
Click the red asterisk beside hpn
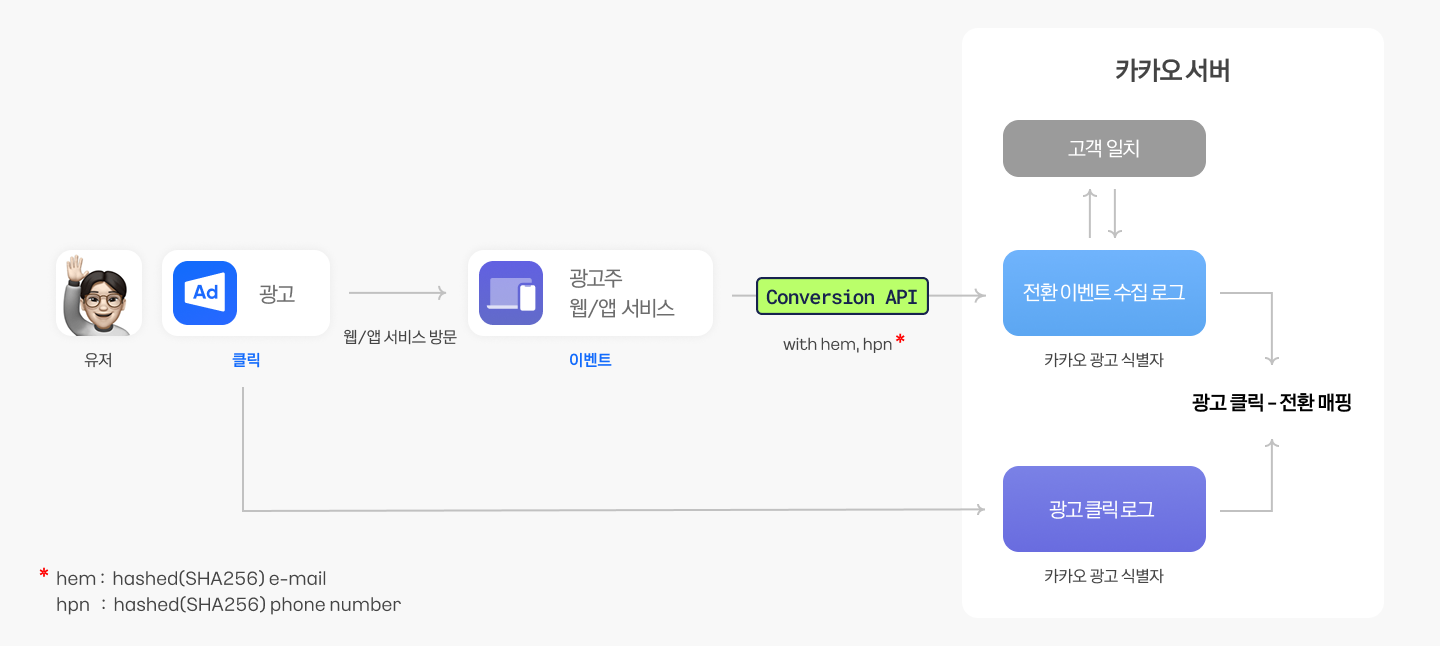click(900, 341)
